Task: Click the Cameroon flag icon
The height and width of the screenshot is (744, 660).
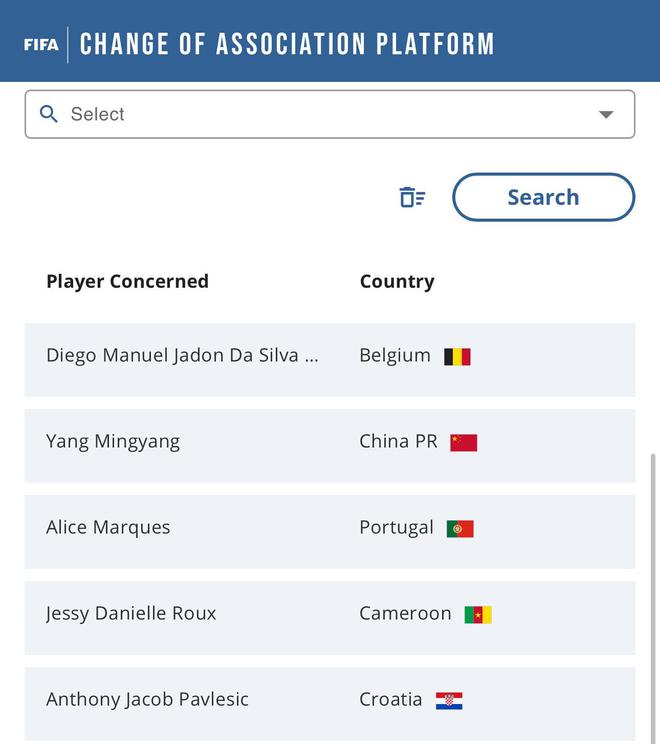Action: (x=478, y=614)
